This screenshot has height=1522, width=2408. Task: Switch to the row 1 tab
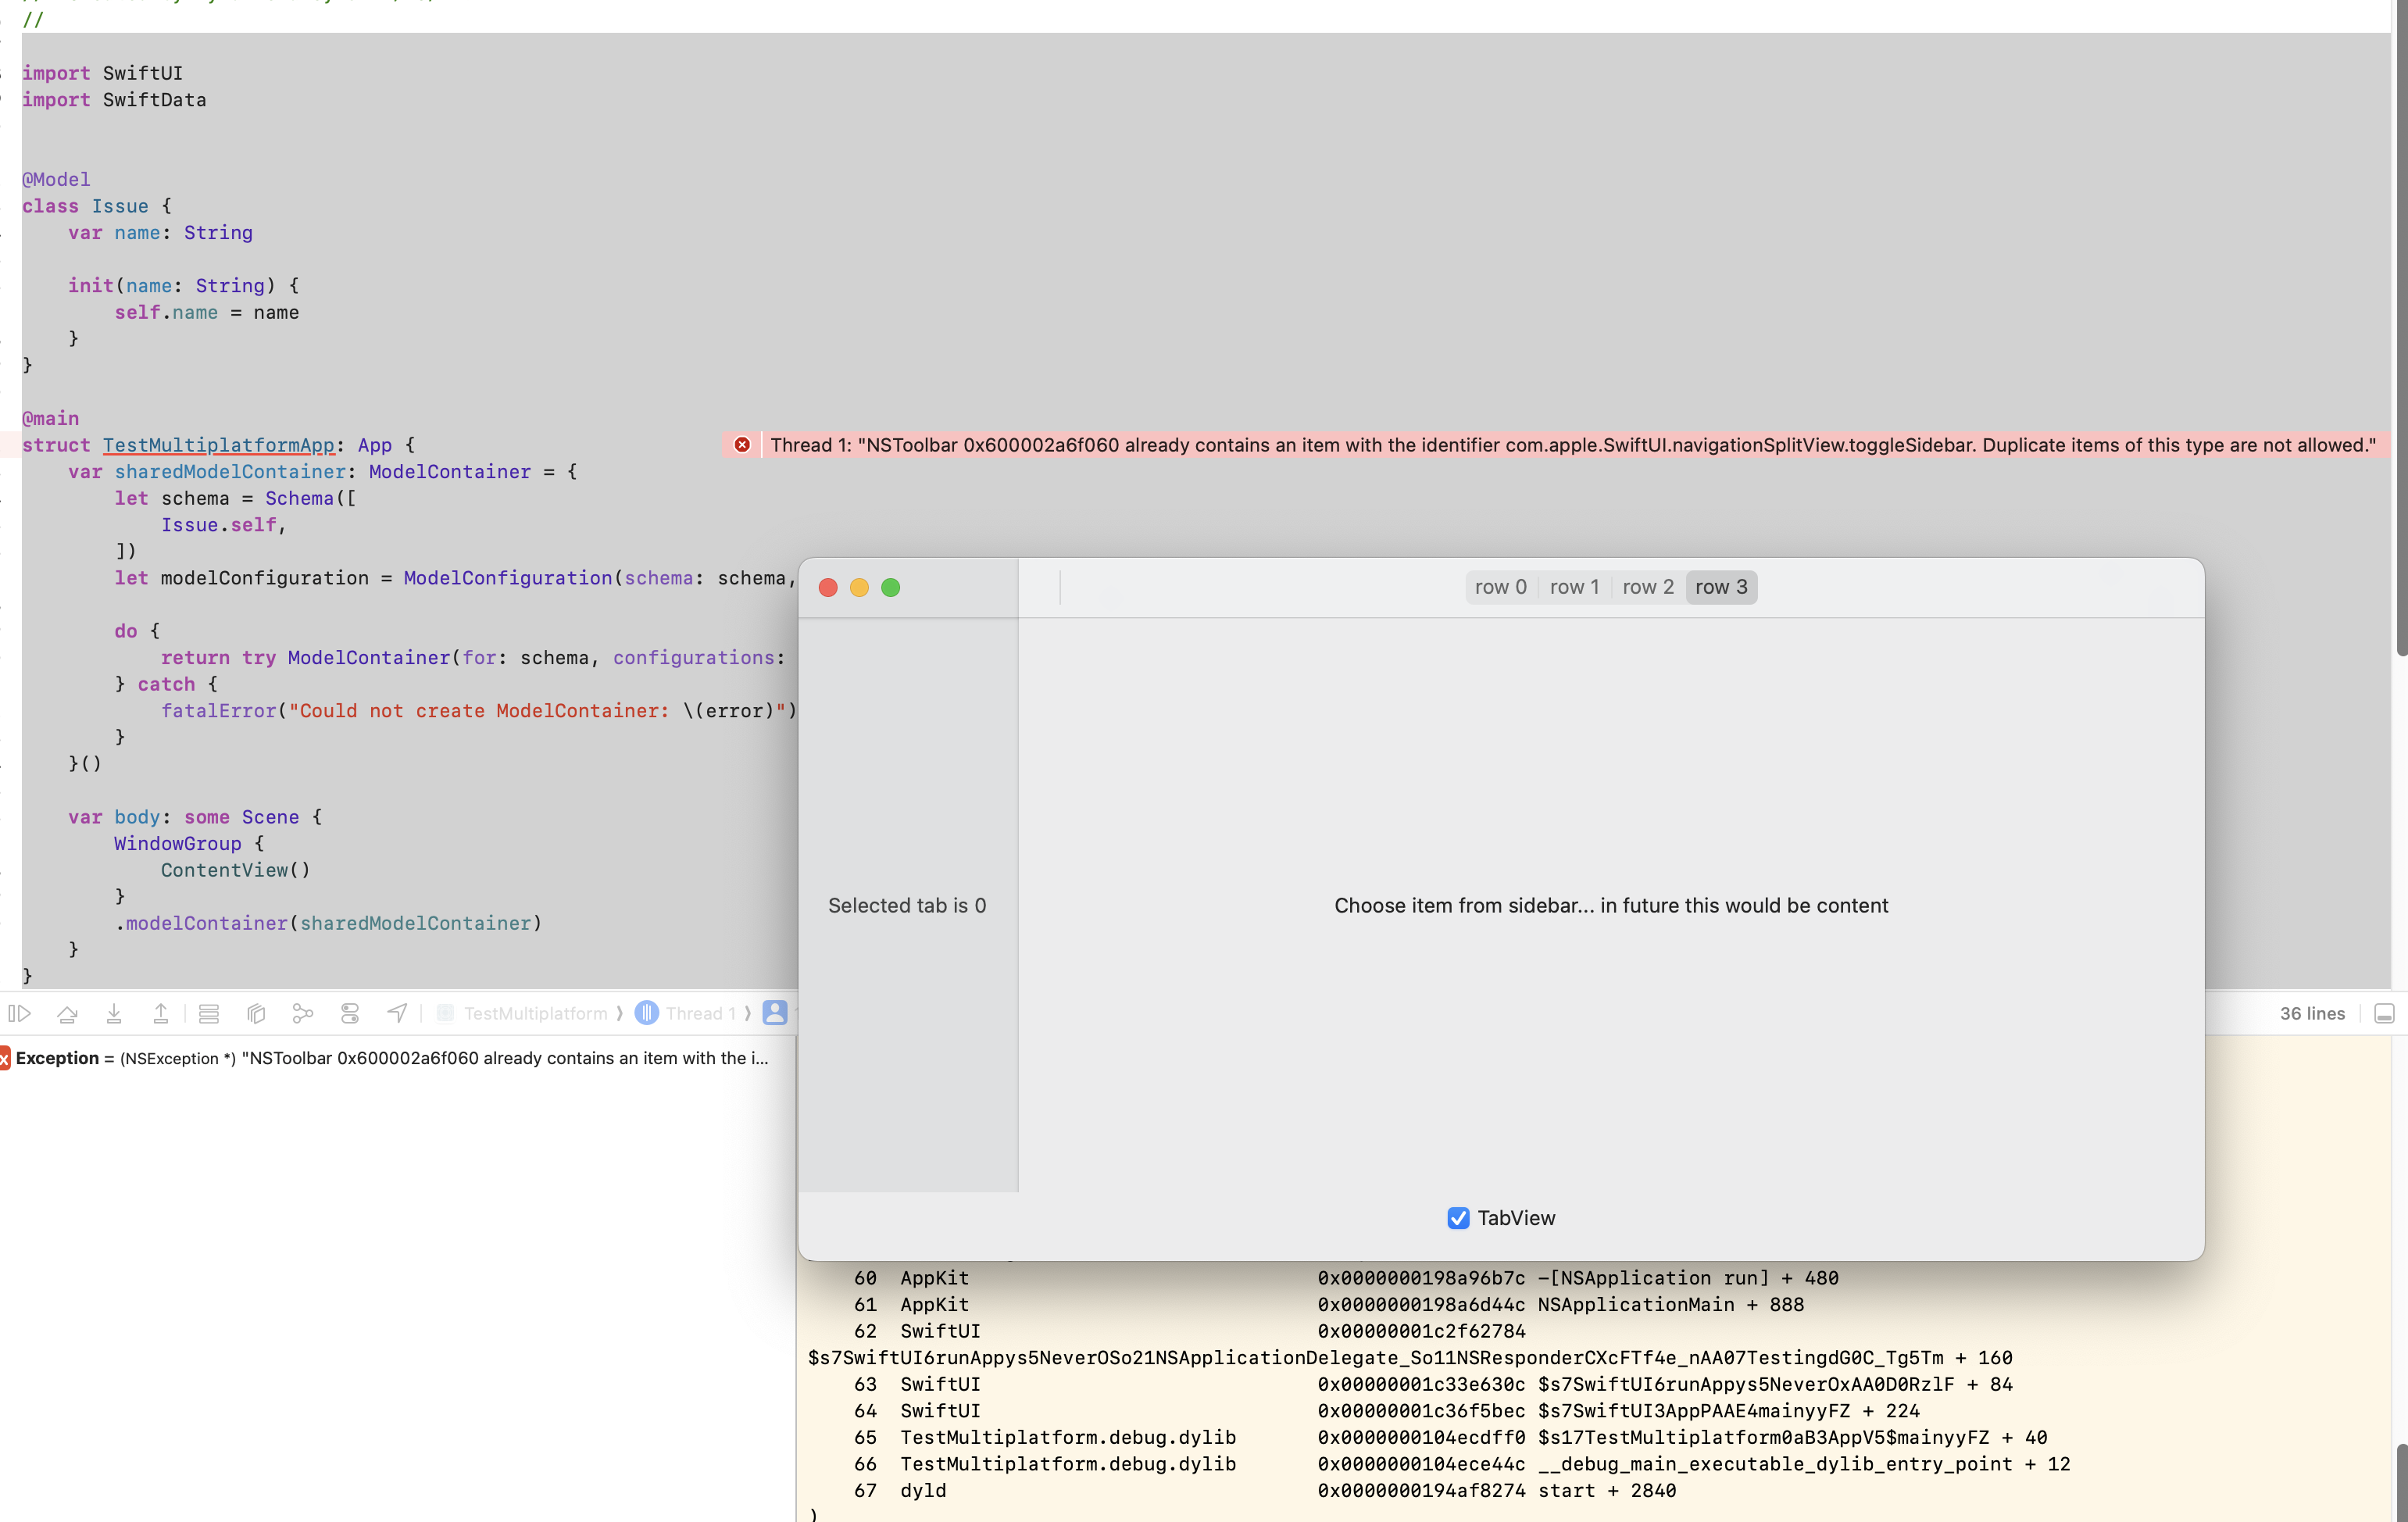[1574, 587]
